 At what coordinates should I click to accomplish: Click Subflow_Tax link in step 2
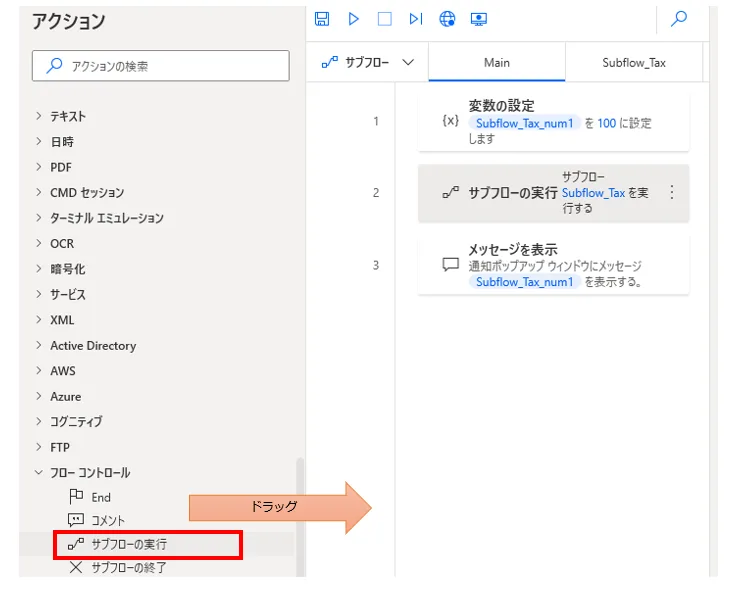(593, 193)
